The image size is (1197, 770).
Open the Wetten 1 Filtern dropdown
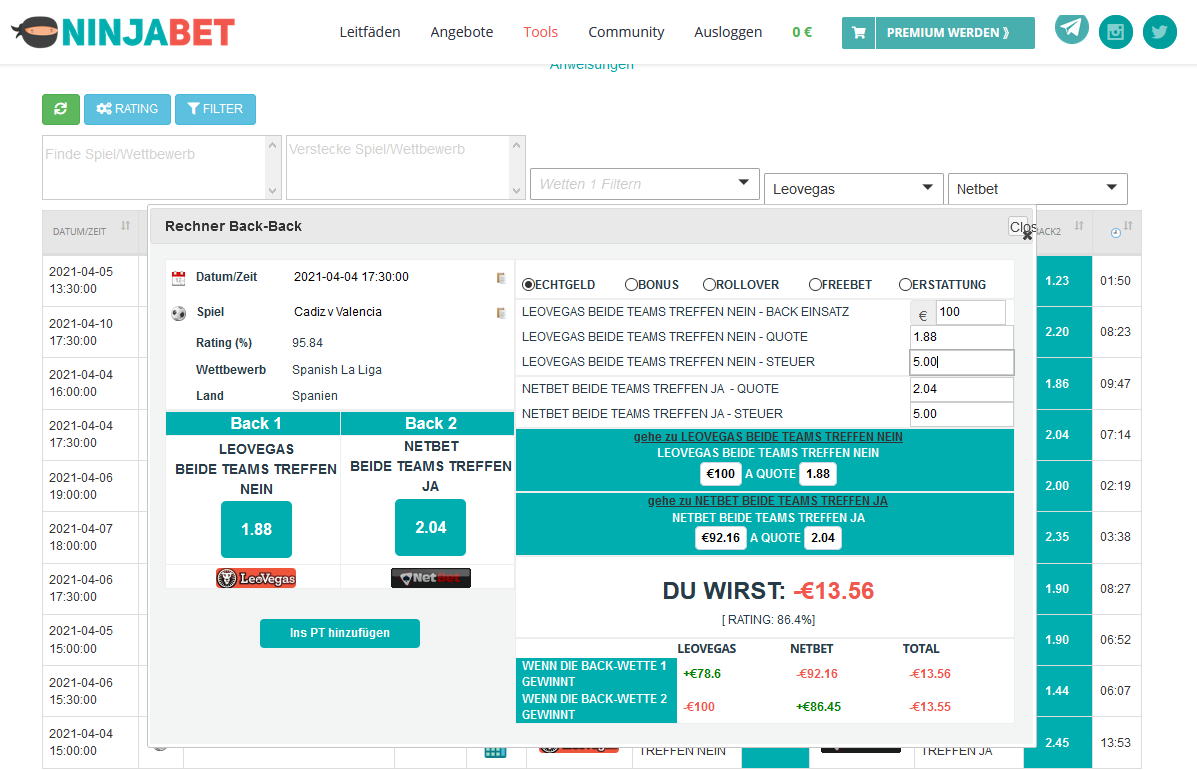644,184
